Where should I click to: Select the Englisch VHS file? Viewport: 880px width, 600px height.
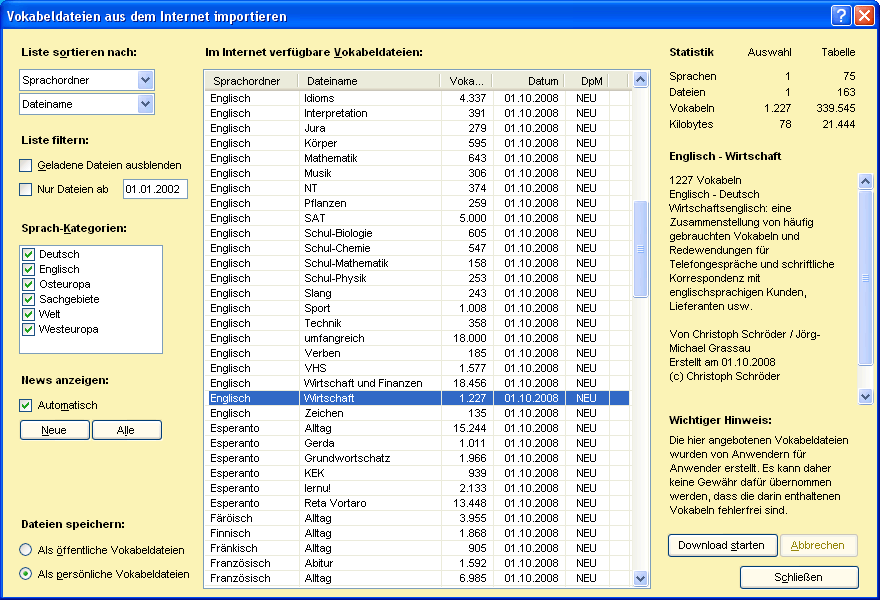[x=419, y=368]
